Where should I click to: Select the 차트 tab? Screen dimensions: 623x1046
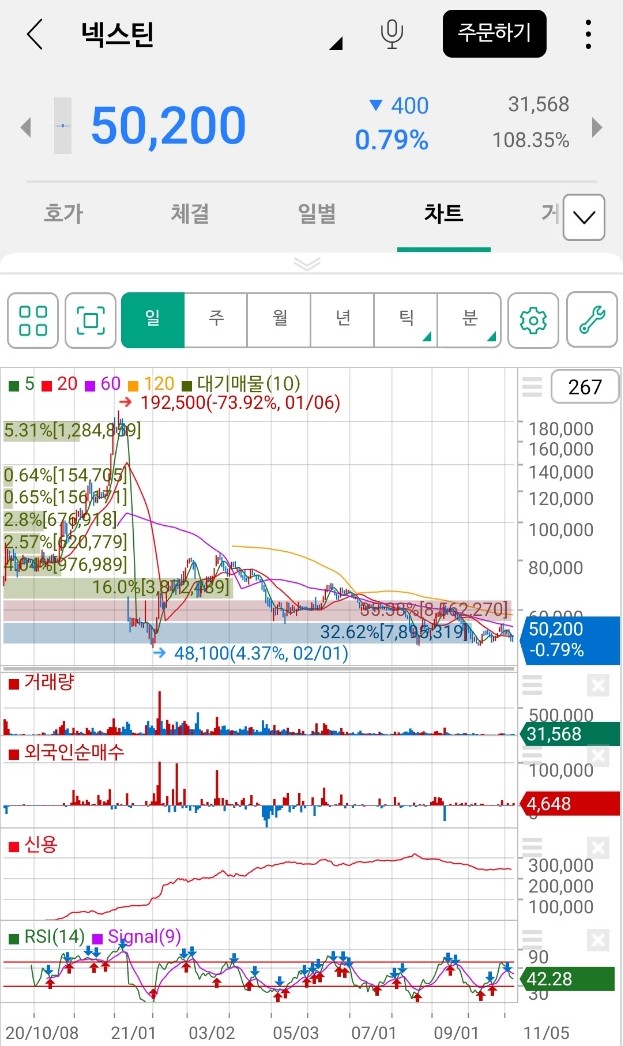tap(444, 213)
